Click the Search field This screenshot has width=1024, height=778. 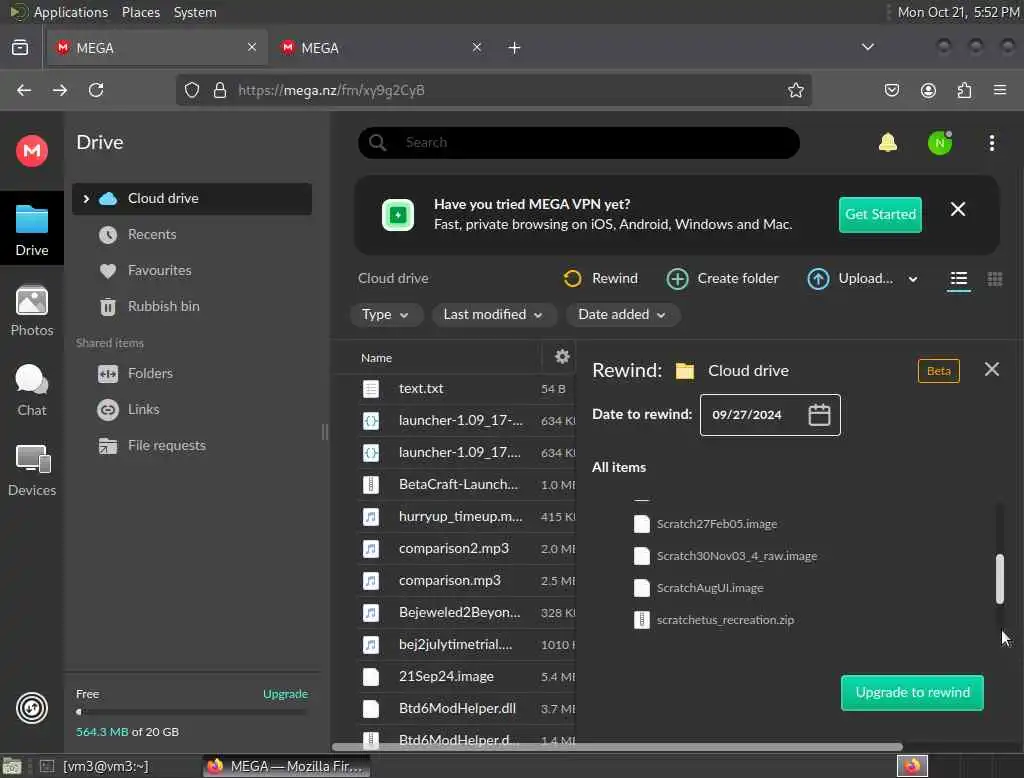click(579, 142)
